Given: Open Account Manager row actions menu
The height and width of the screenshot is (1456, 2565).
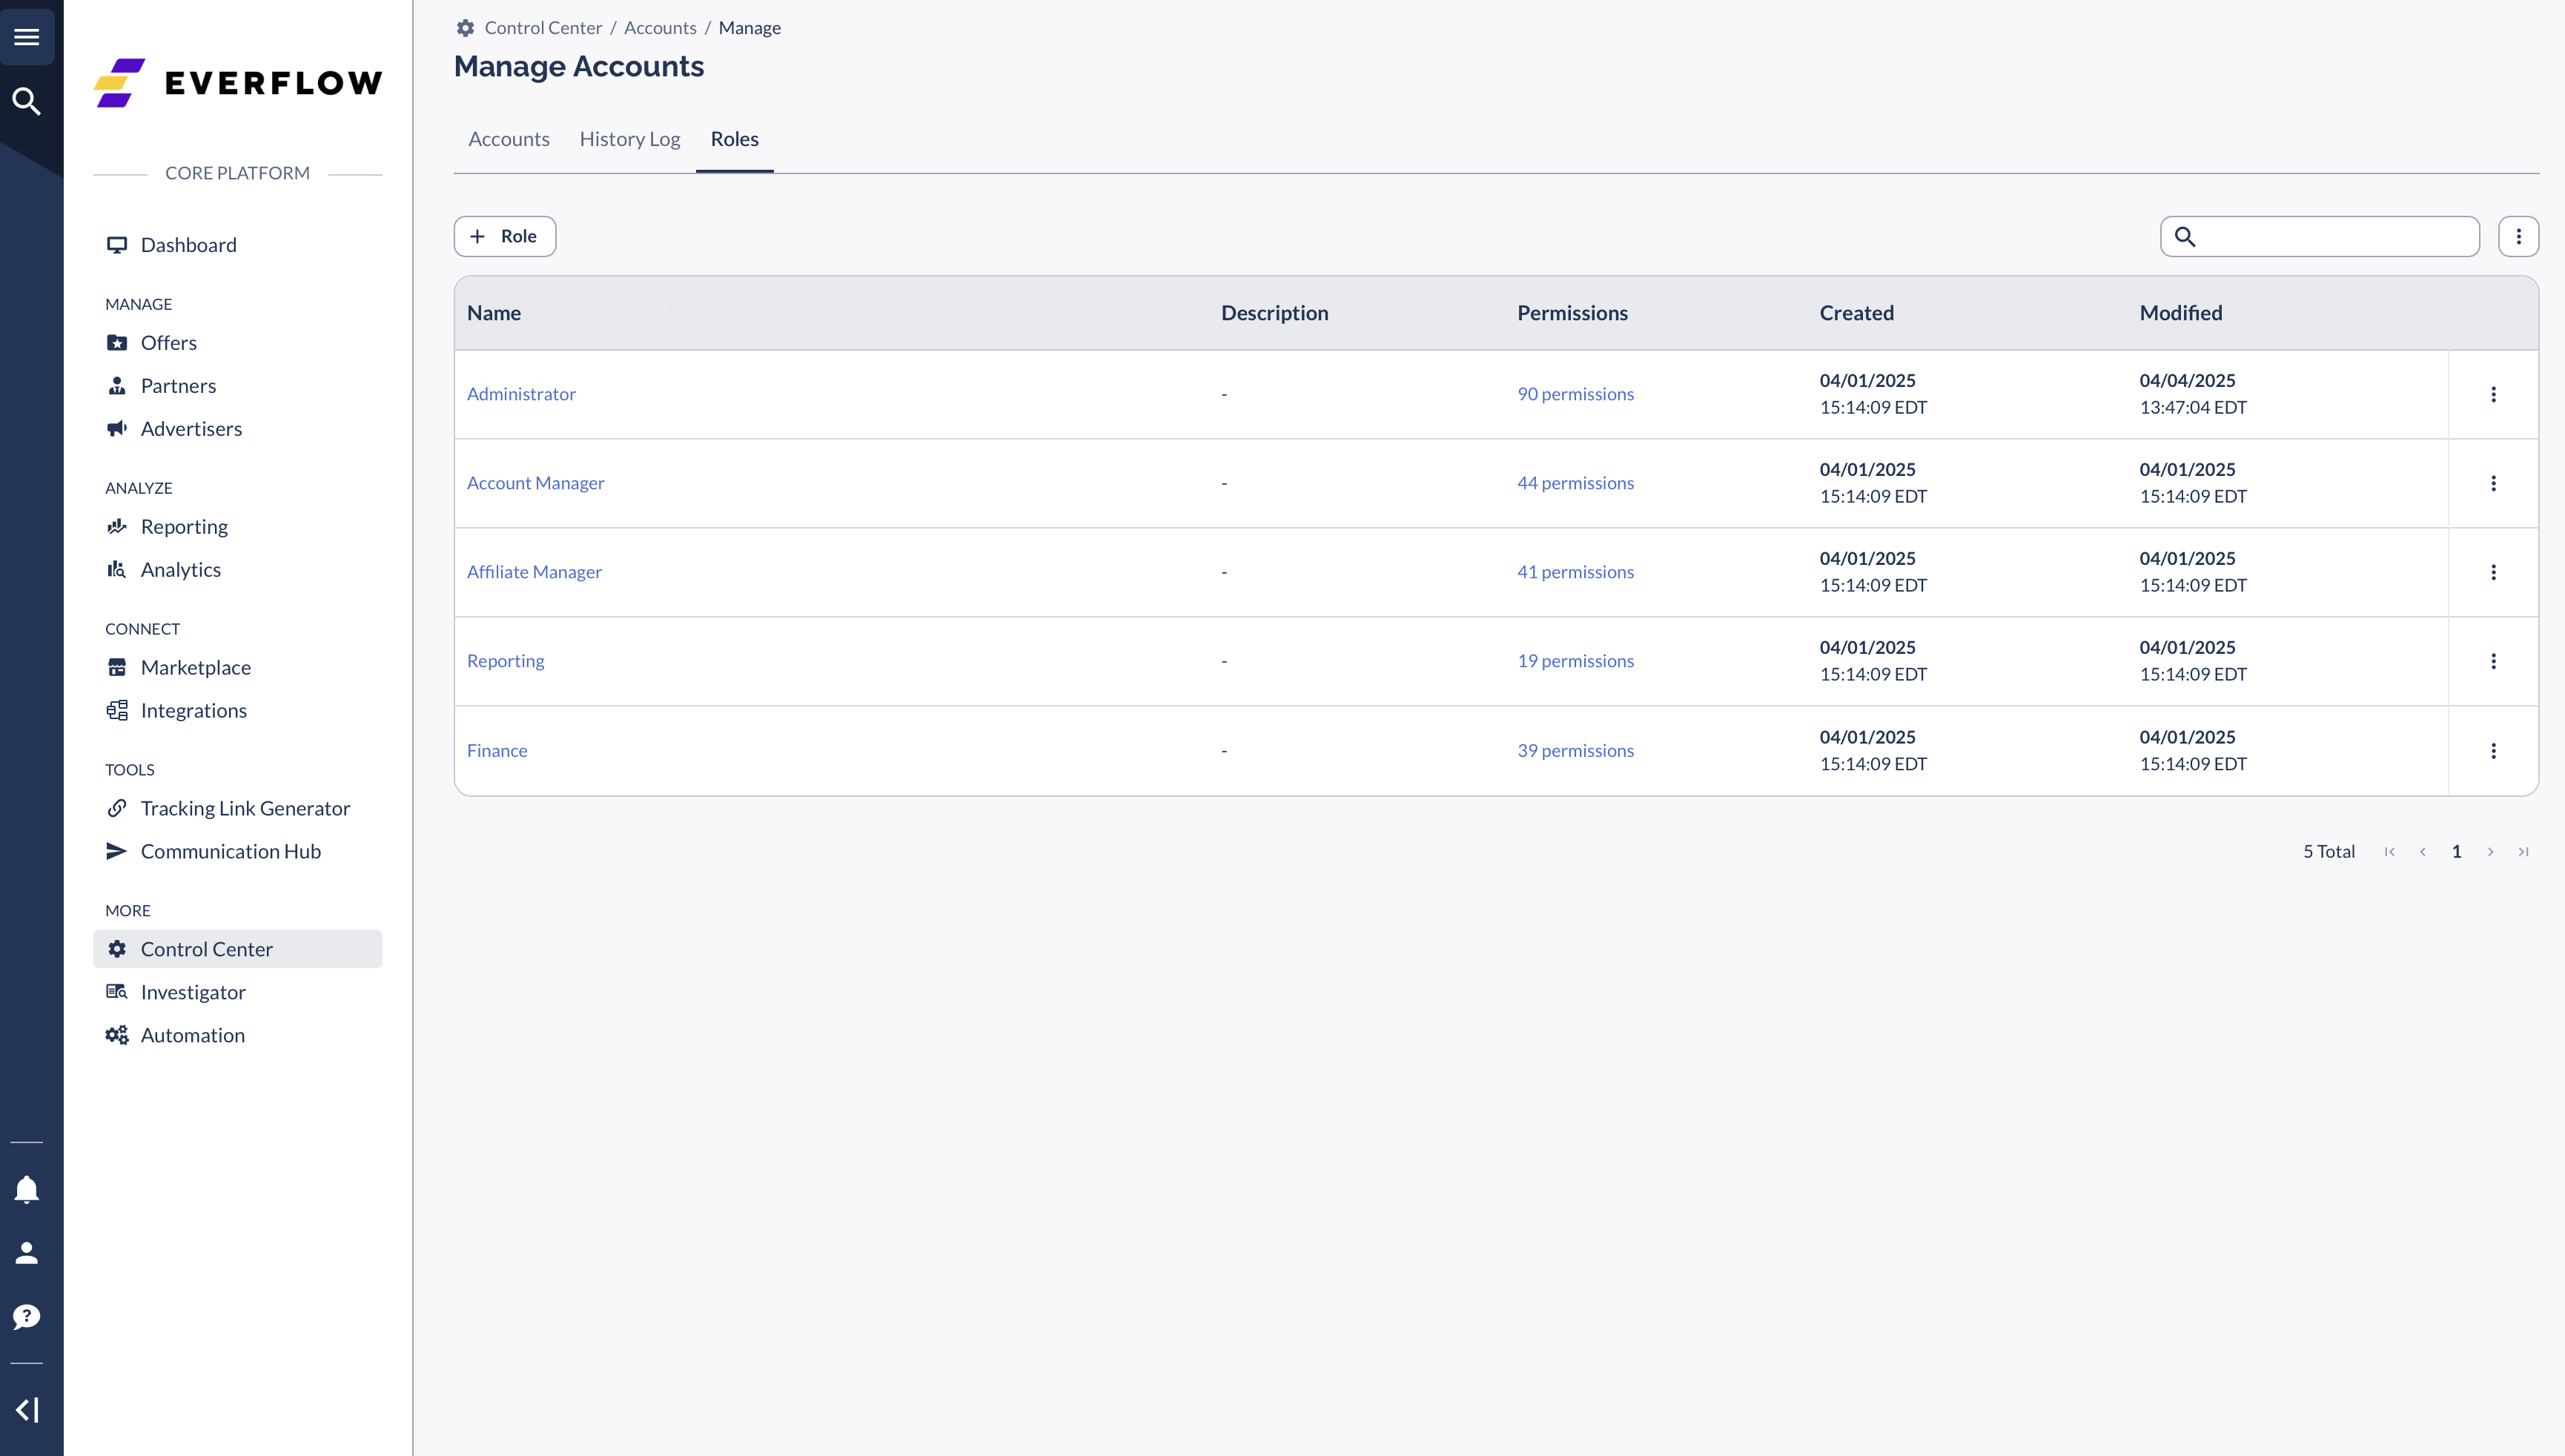Looking at the screenshot, I should (2494, 484).
